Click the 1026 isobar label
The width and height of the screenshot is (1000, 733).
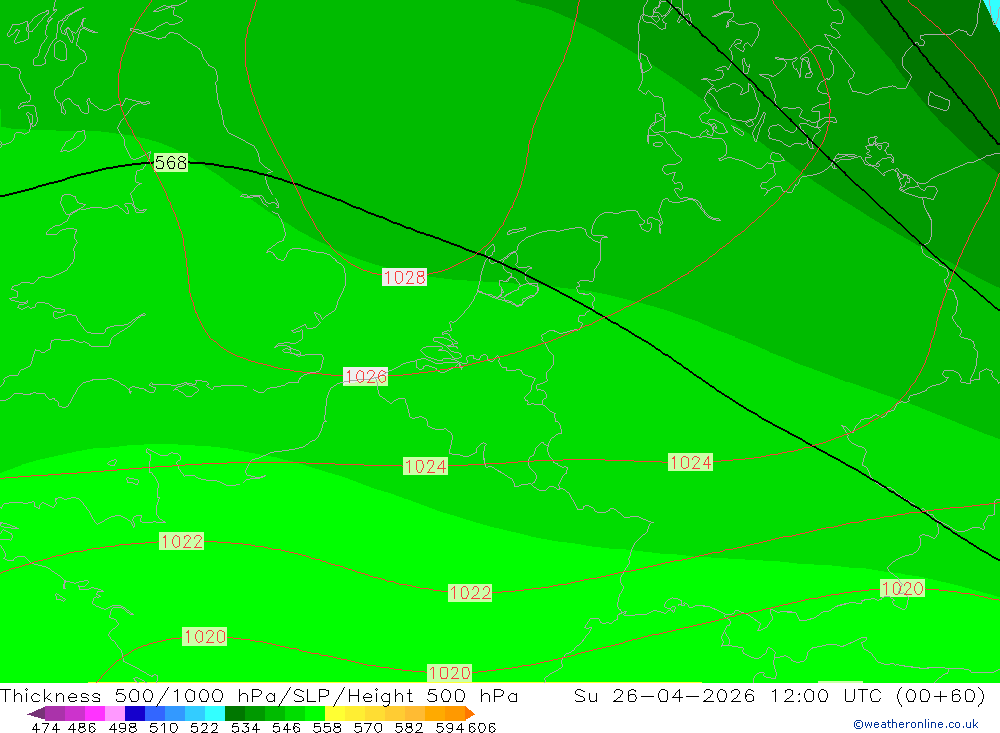coord(365,376)
